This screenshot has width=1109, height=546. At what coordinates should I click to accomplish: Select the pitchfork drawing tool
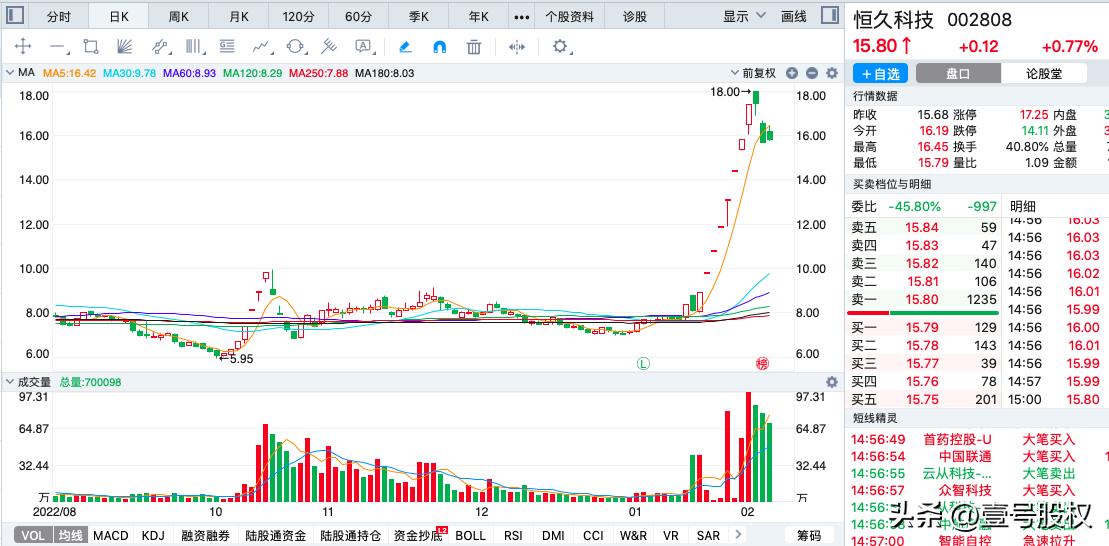329,47
